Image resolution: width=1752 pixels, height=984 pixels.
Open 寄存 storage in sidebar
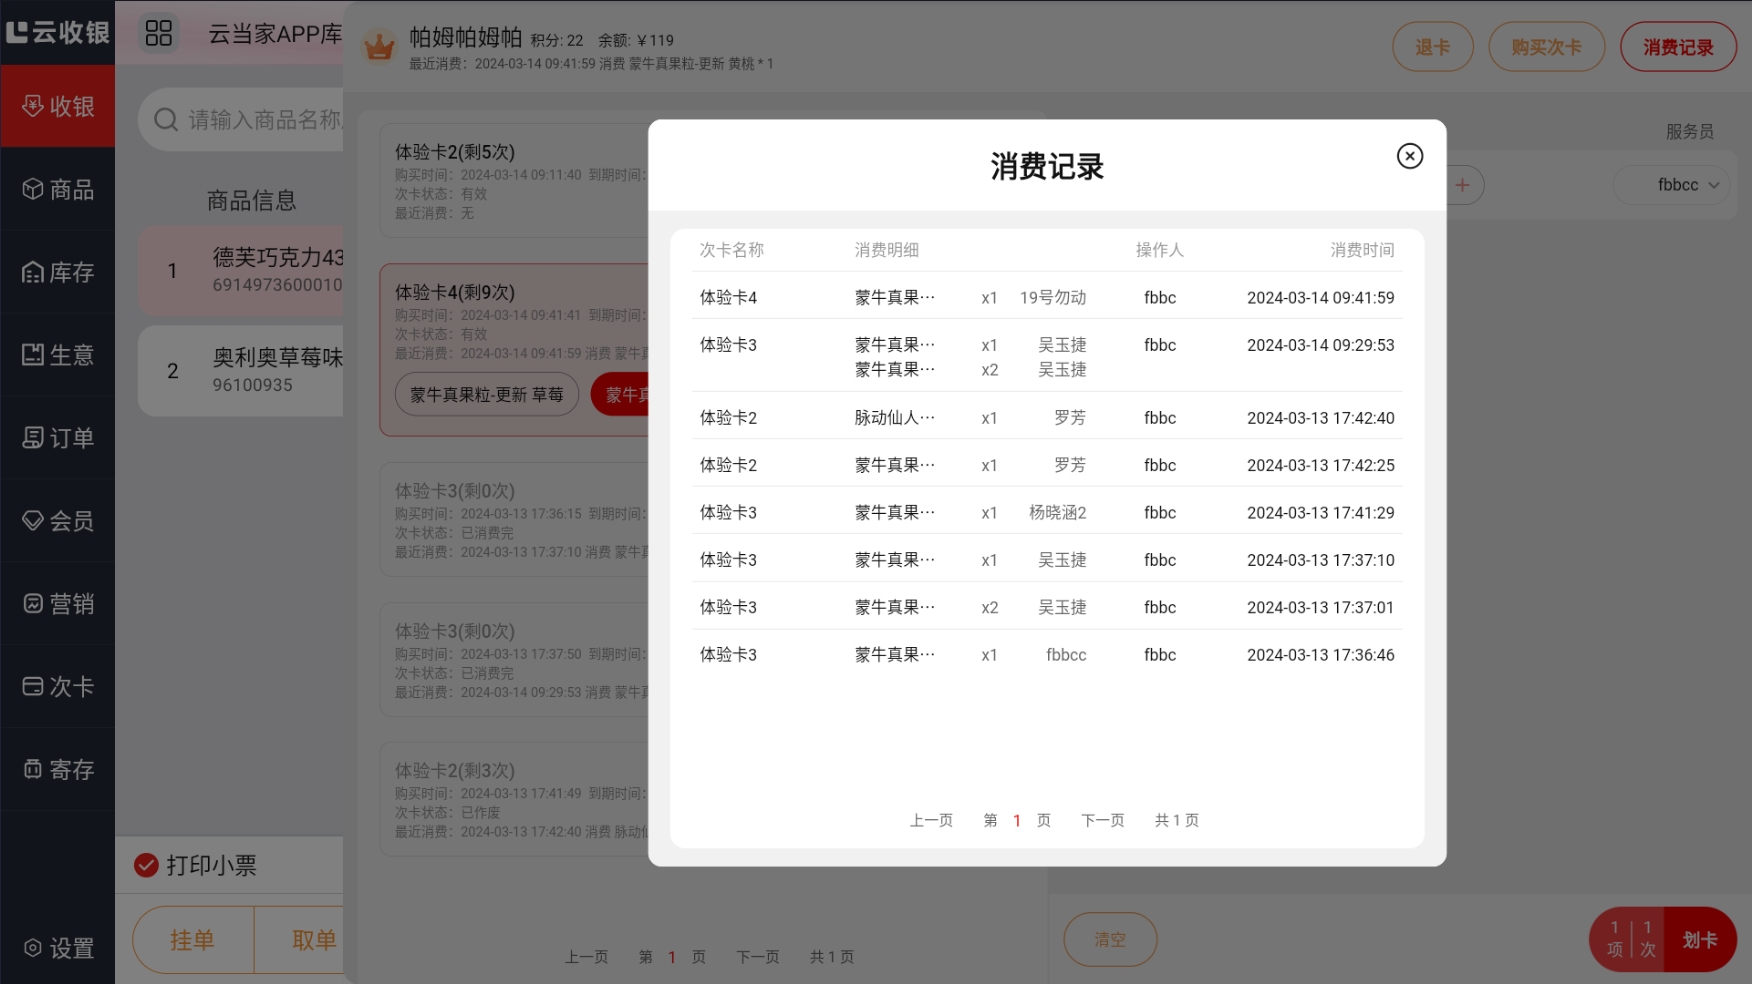pos(58,770)
